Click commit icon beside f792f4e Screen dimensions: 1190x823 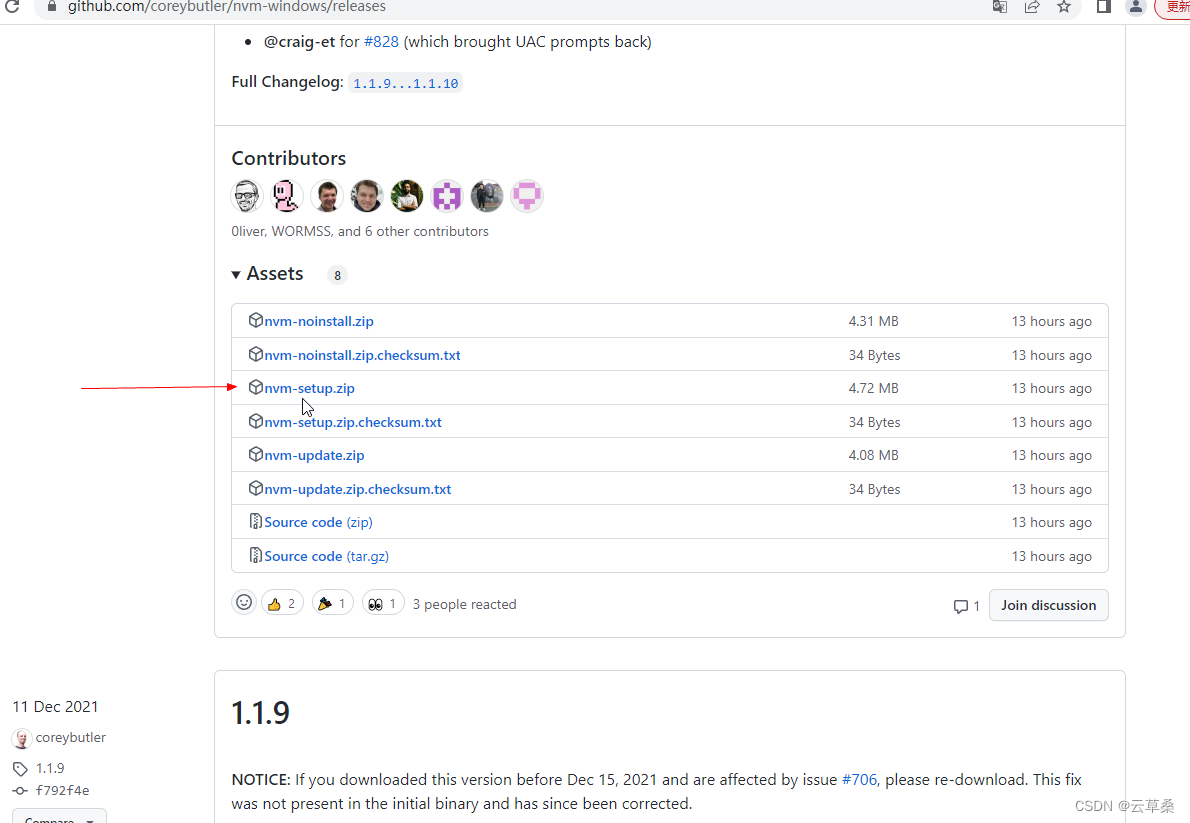(20, 790)
